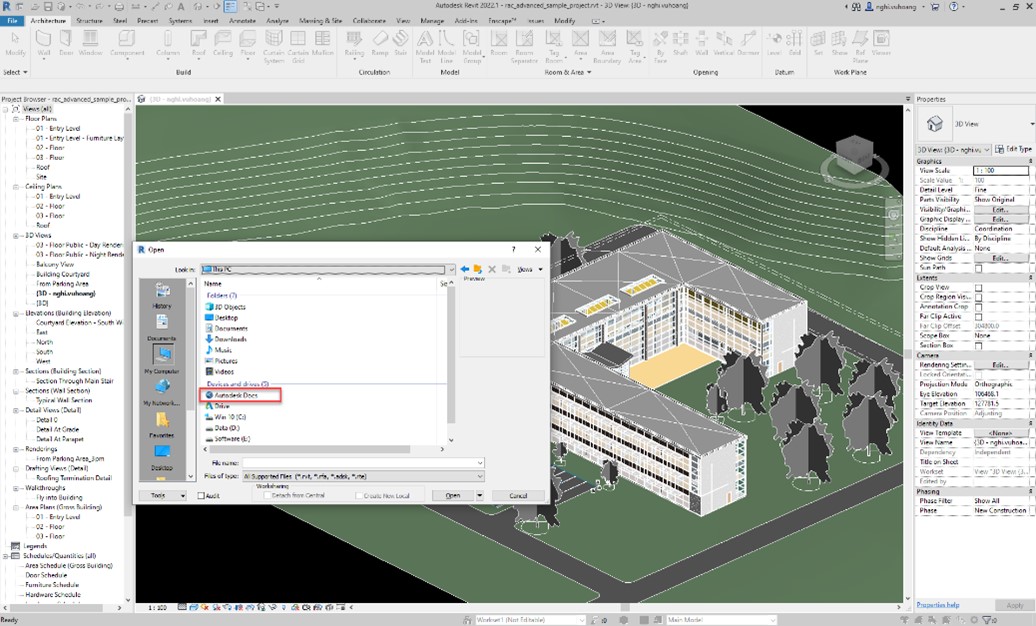The width and height of the screenshot is (1036, 626).
Task: Select the Wall tool in ribbon
Action: pos(44,43)
